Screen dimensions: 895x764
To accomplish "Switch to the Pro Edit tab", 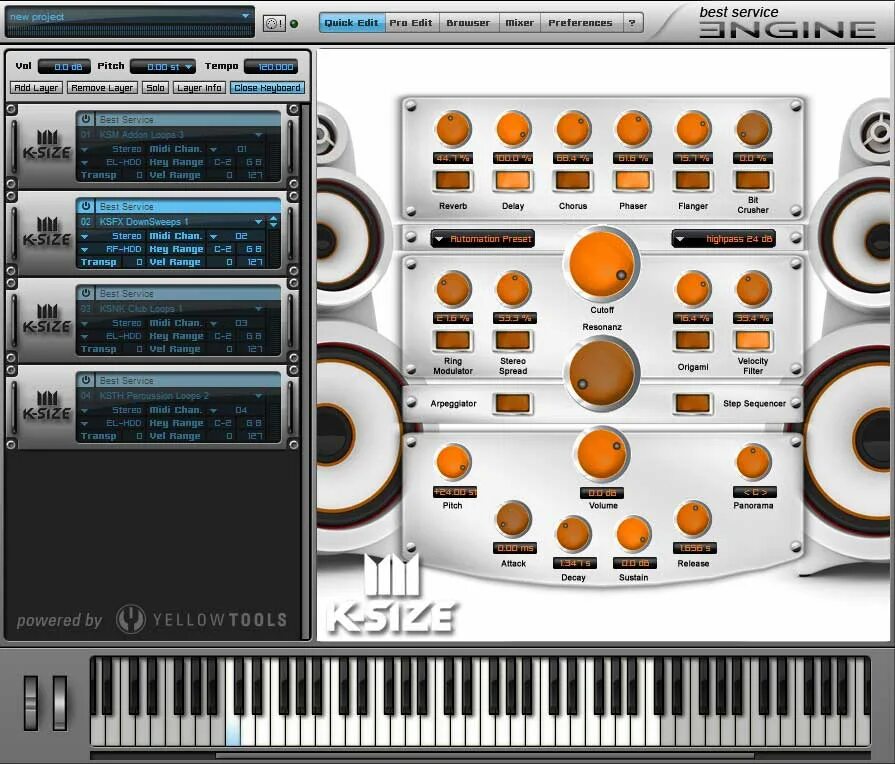I will pos(411,23).
